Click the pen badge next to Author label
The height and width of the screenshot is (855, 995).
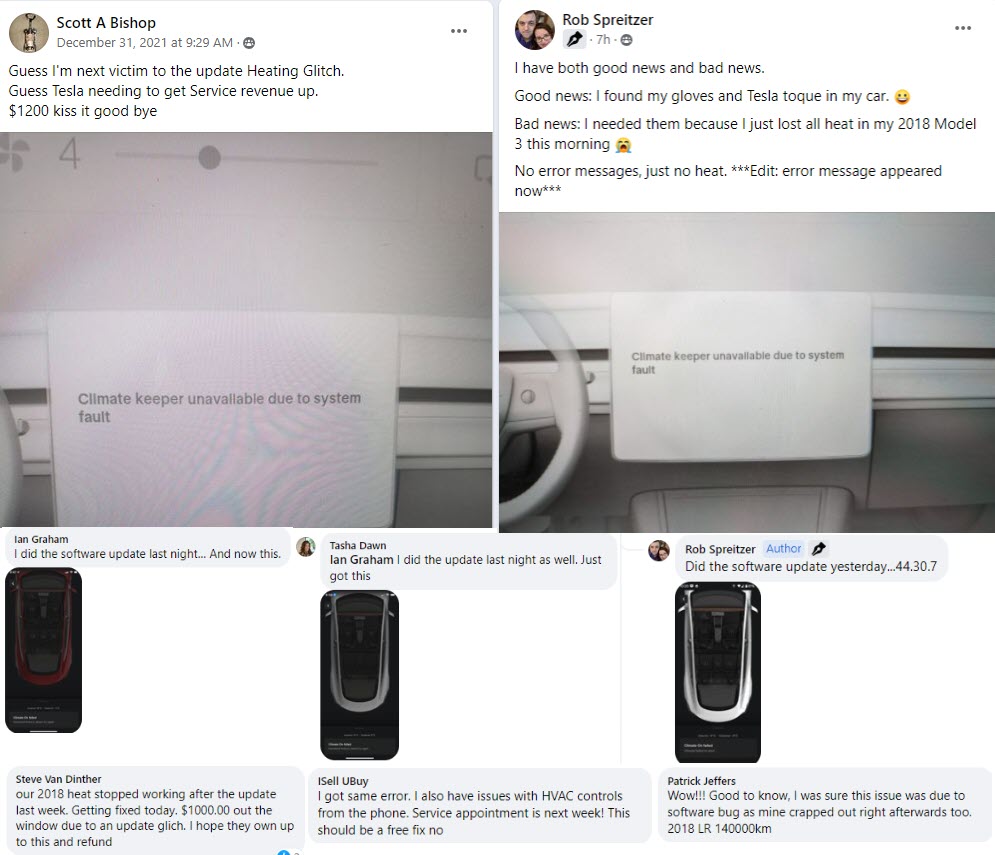click(819, 548)
